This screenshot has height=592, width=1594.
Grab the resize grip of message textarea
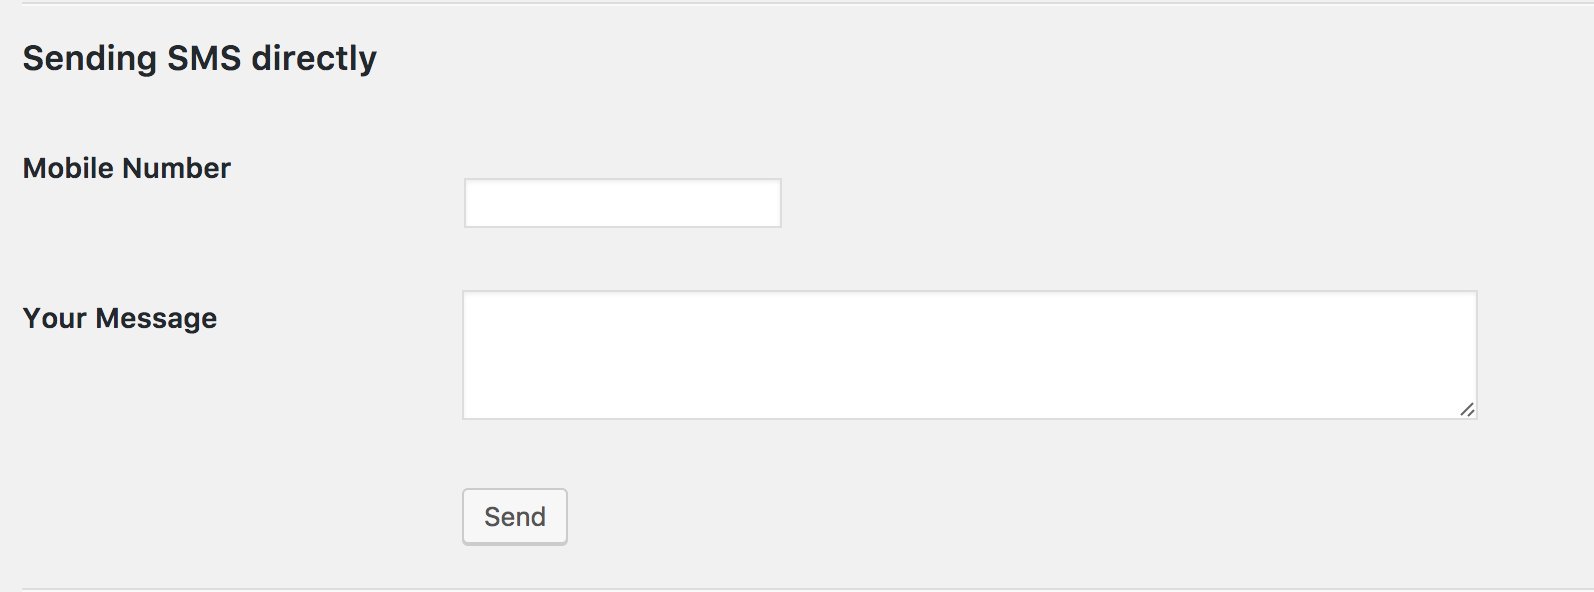coord(1467,409)
